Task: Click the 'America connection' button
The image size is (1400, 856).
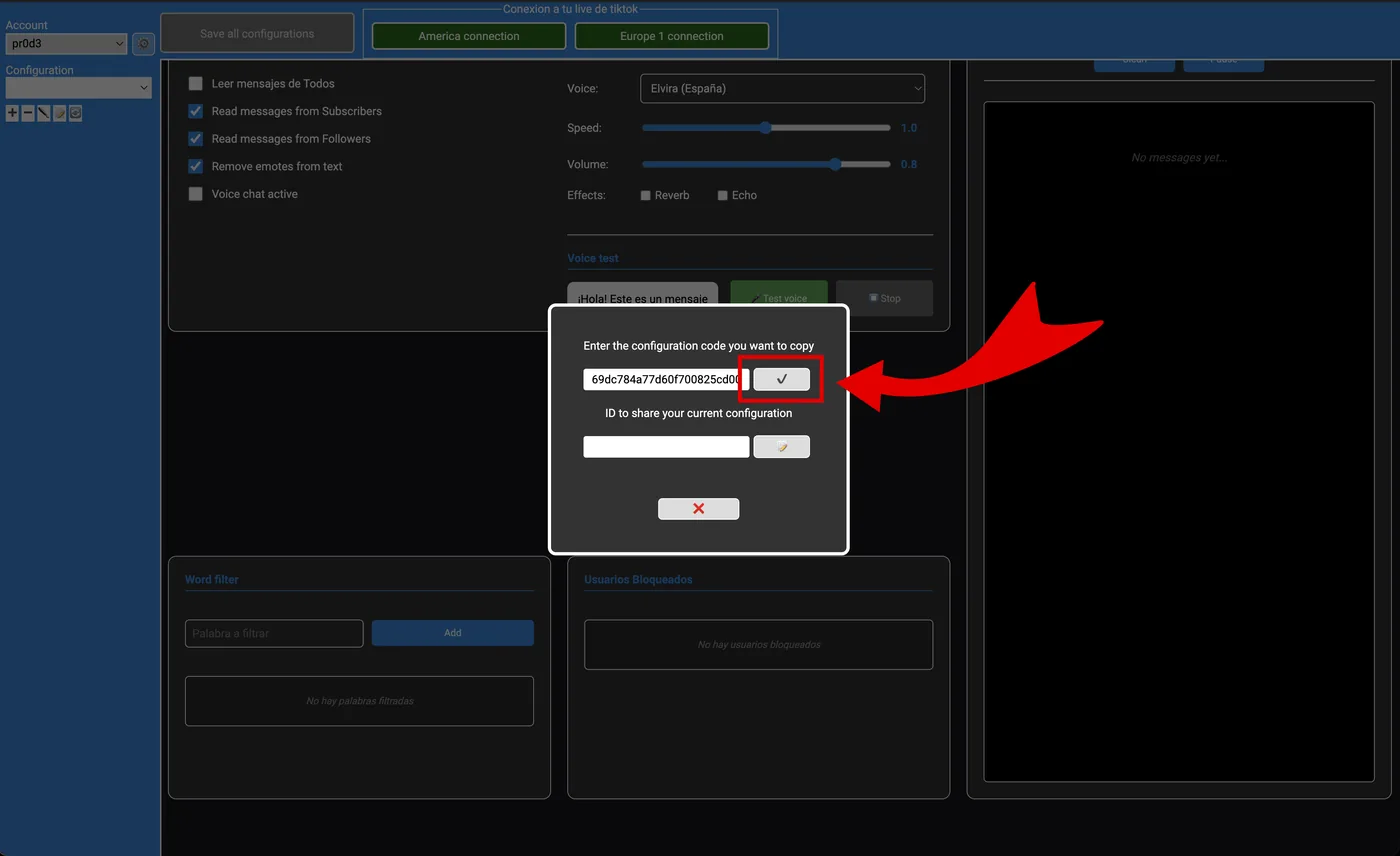Action: coord(469,36)
